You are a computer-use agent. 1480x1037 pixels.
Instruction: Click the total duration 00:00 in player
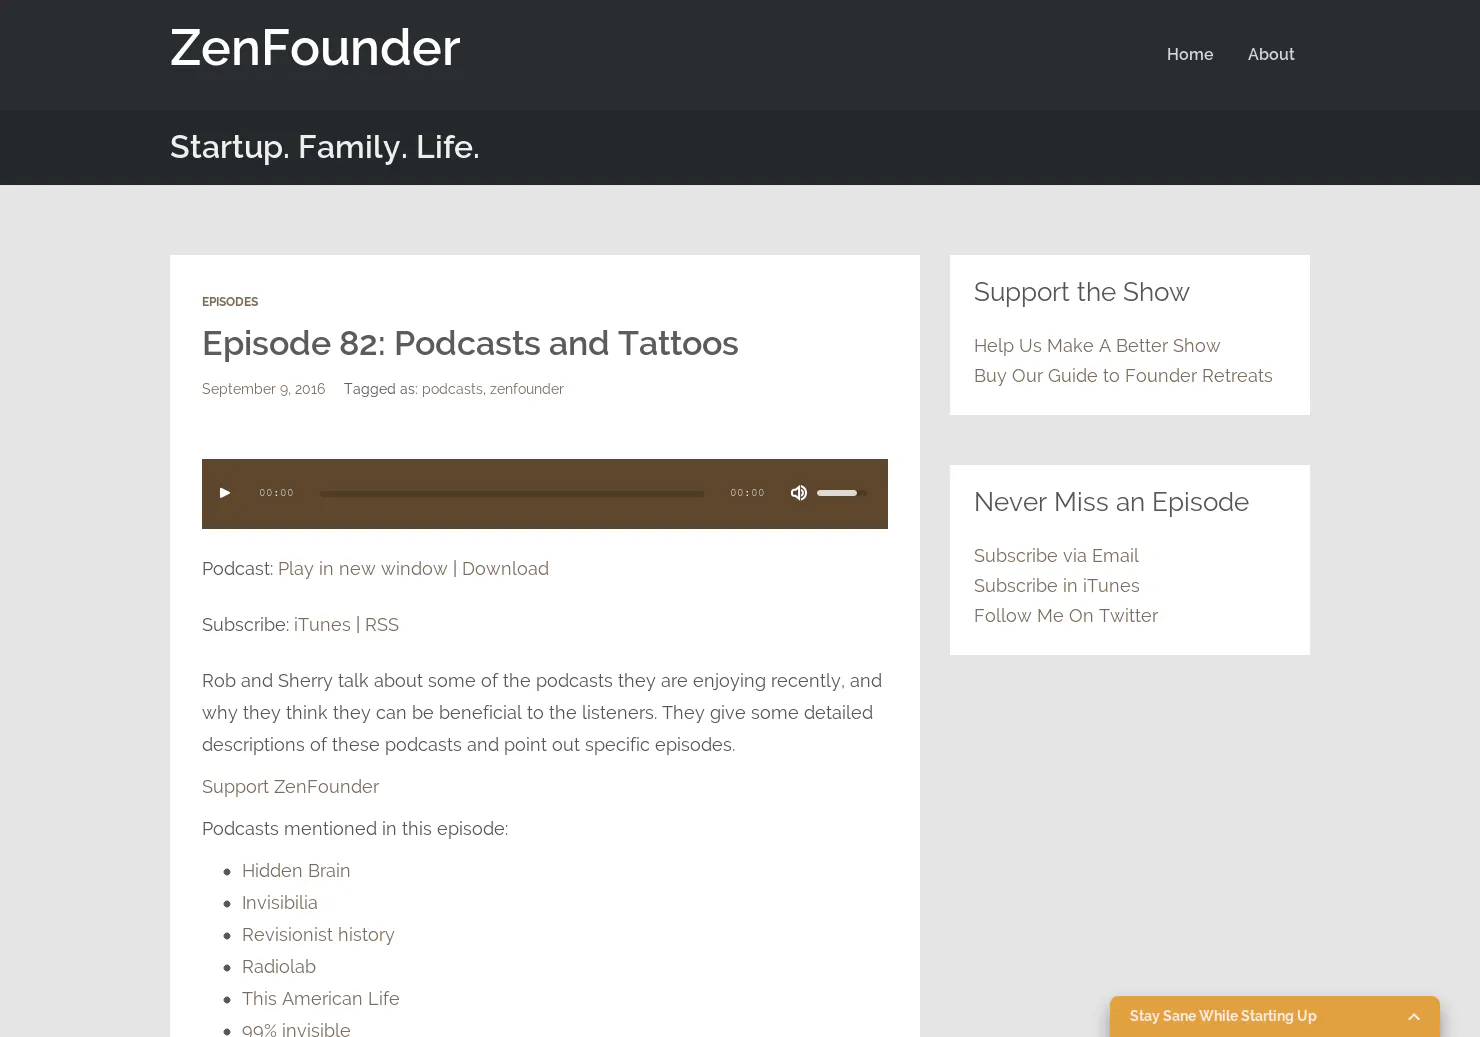pyautogui.click(x=747, y=493)
